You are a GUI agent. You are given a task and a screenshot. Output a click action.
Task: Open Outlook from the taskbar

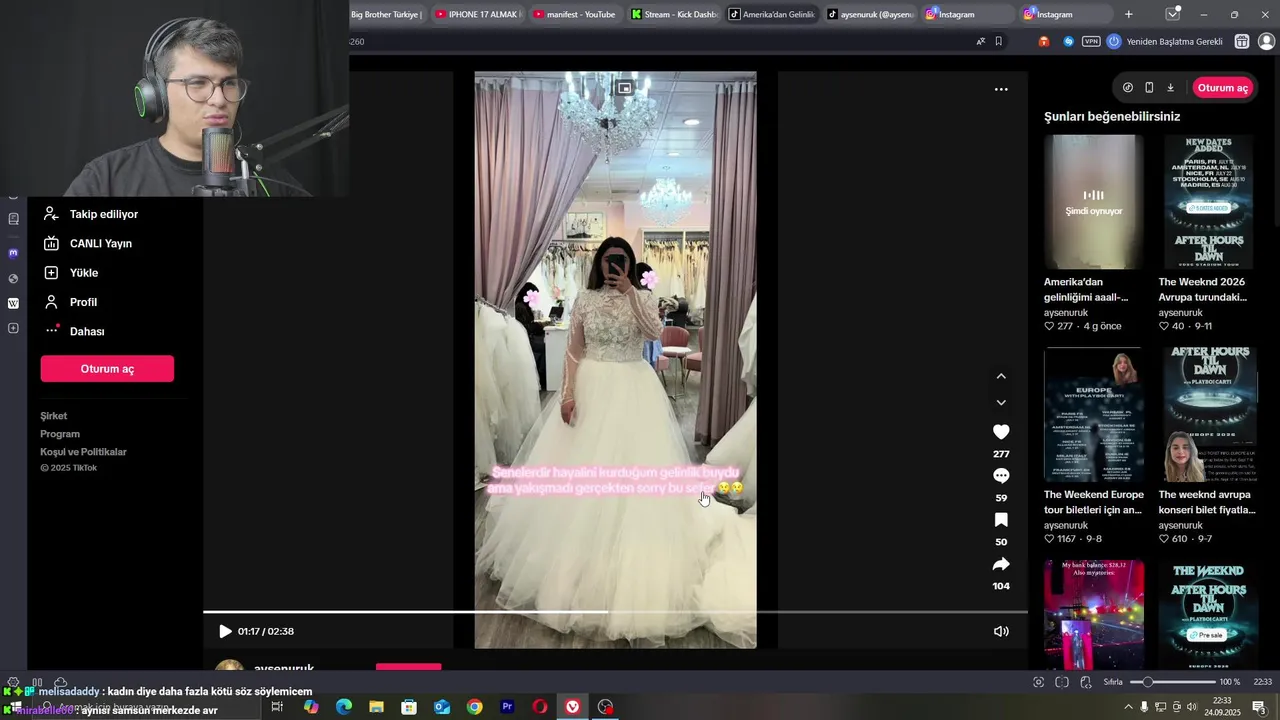(x=442, y=707)
